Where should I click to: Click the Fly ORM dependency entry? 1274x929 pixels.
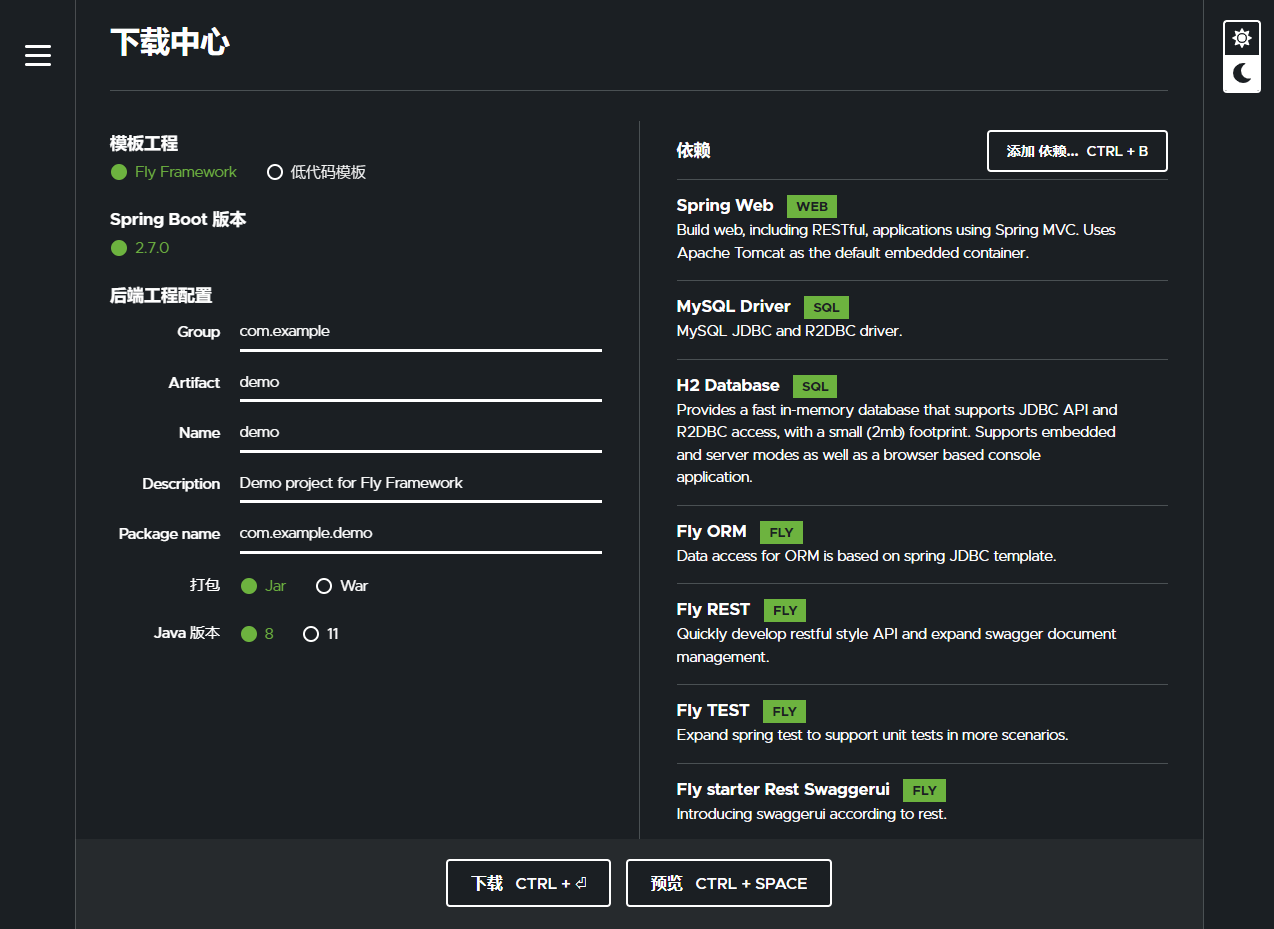tap(711, 532)
